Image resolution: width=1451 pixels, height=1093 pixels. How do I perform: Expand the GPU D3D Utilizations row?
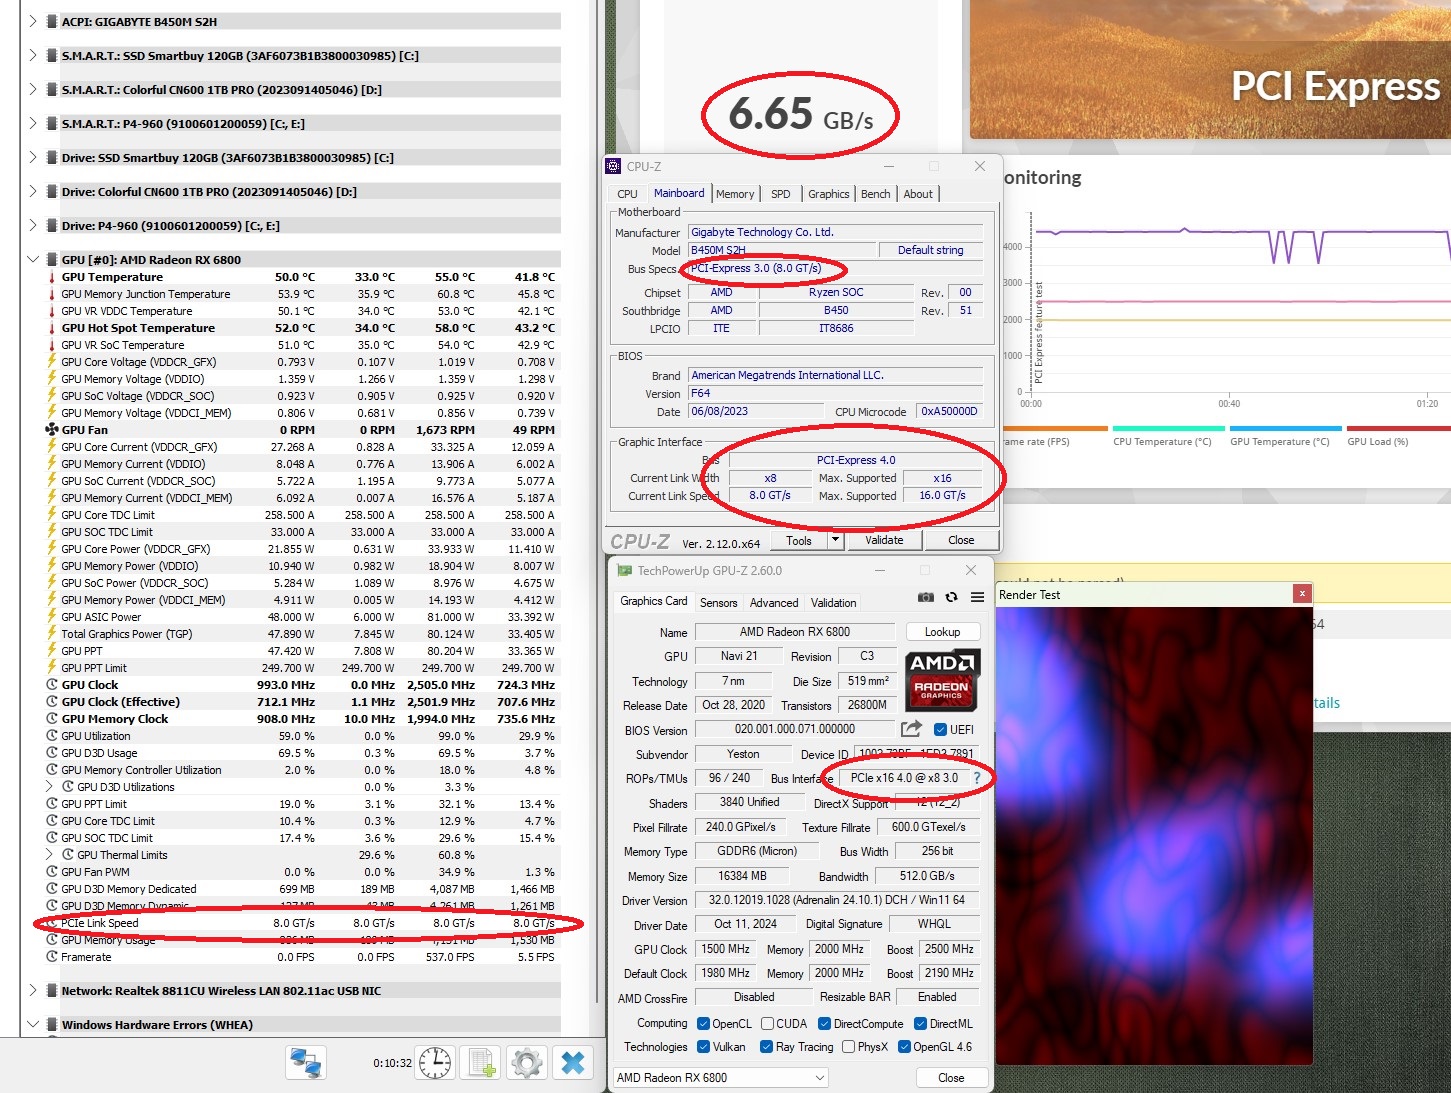coord(50,787)
